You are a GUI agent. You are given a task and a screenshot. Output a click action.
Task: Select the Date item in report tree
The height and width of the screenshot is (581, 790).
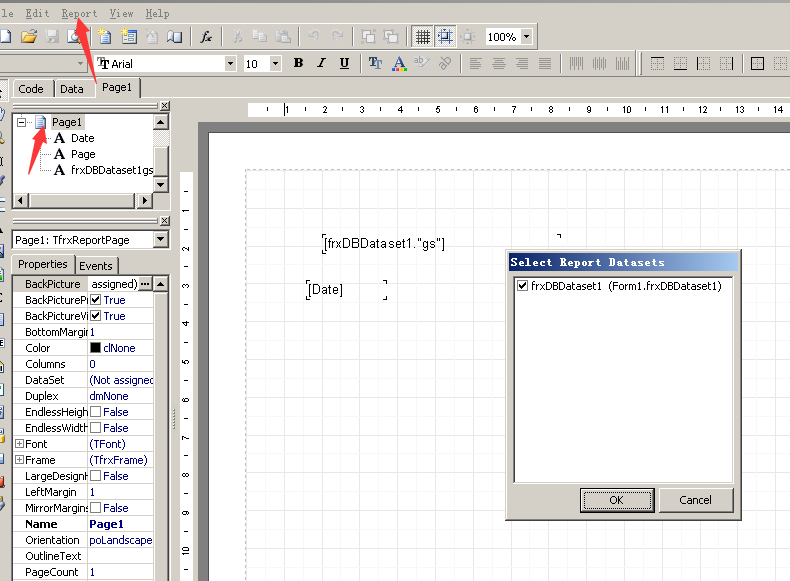point(82,138)
